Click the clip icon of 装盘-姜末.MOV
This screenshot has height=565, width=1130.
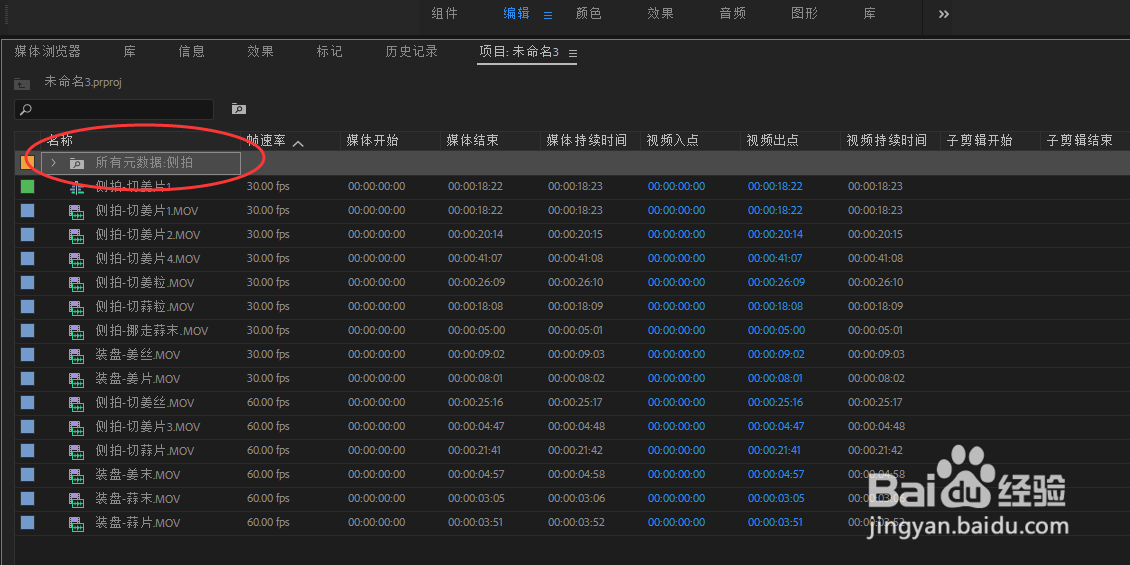tap(76, 475)
